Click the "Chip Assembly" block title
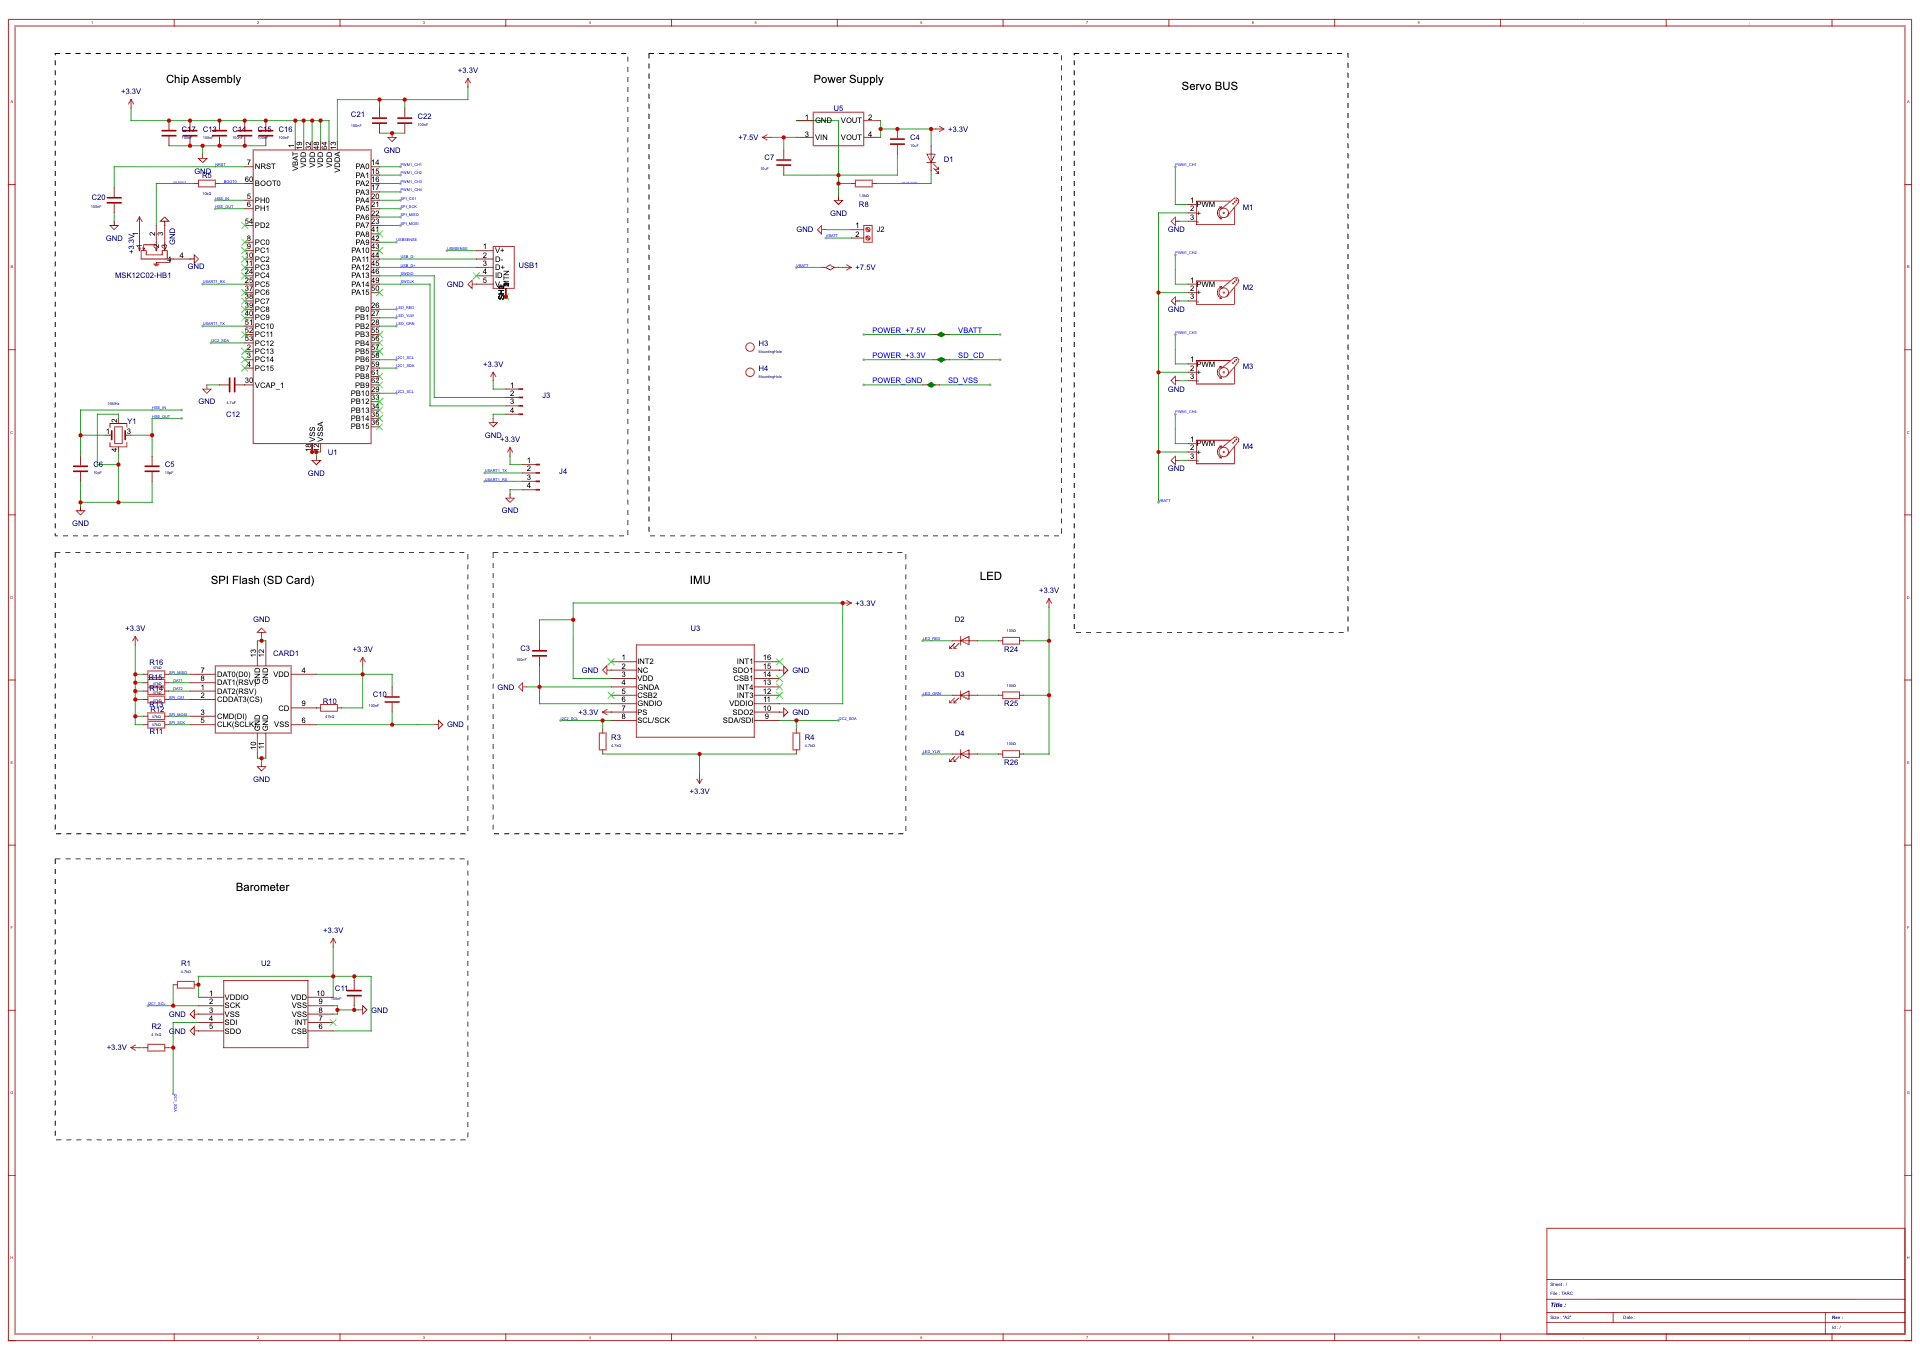Image resolution: width=1920 pixels, height=1360 pixels. pos(203,79)
